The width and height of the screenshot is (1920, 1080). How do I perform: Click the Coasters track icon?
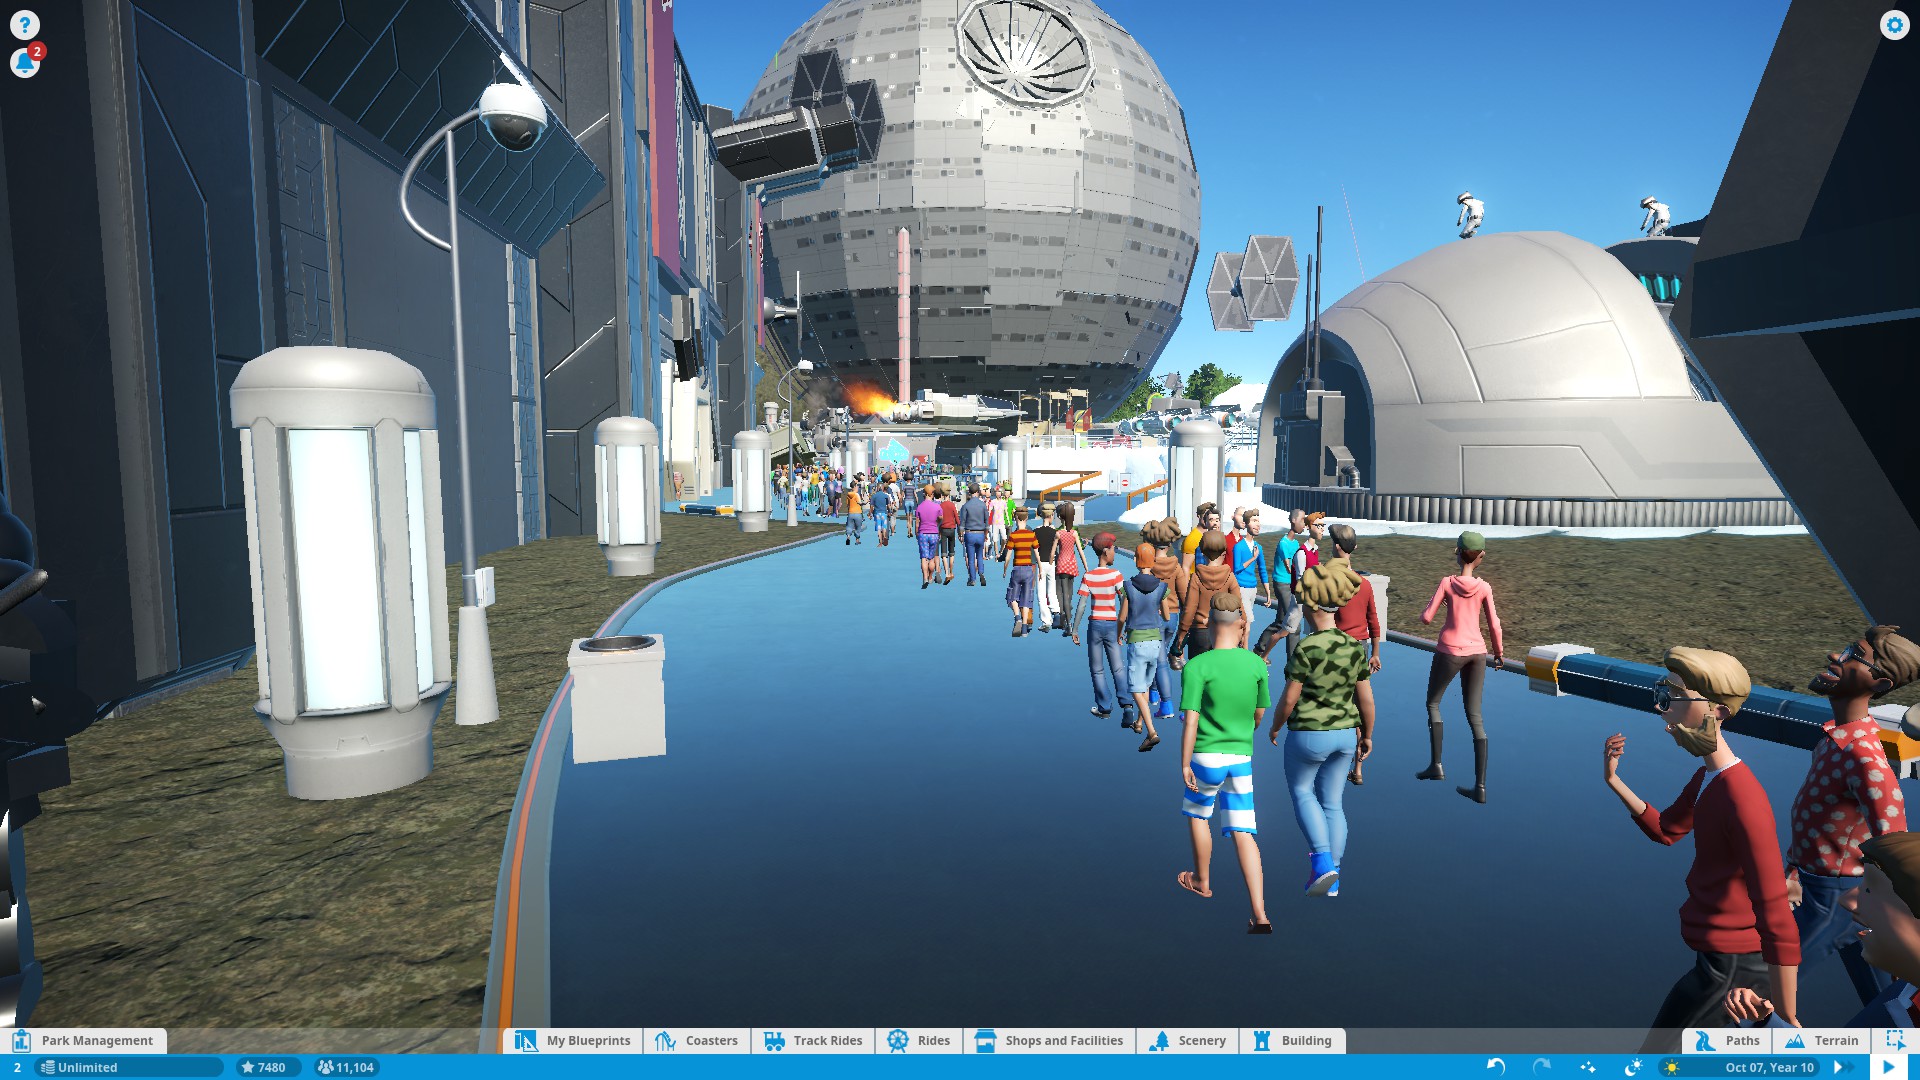665,1041
